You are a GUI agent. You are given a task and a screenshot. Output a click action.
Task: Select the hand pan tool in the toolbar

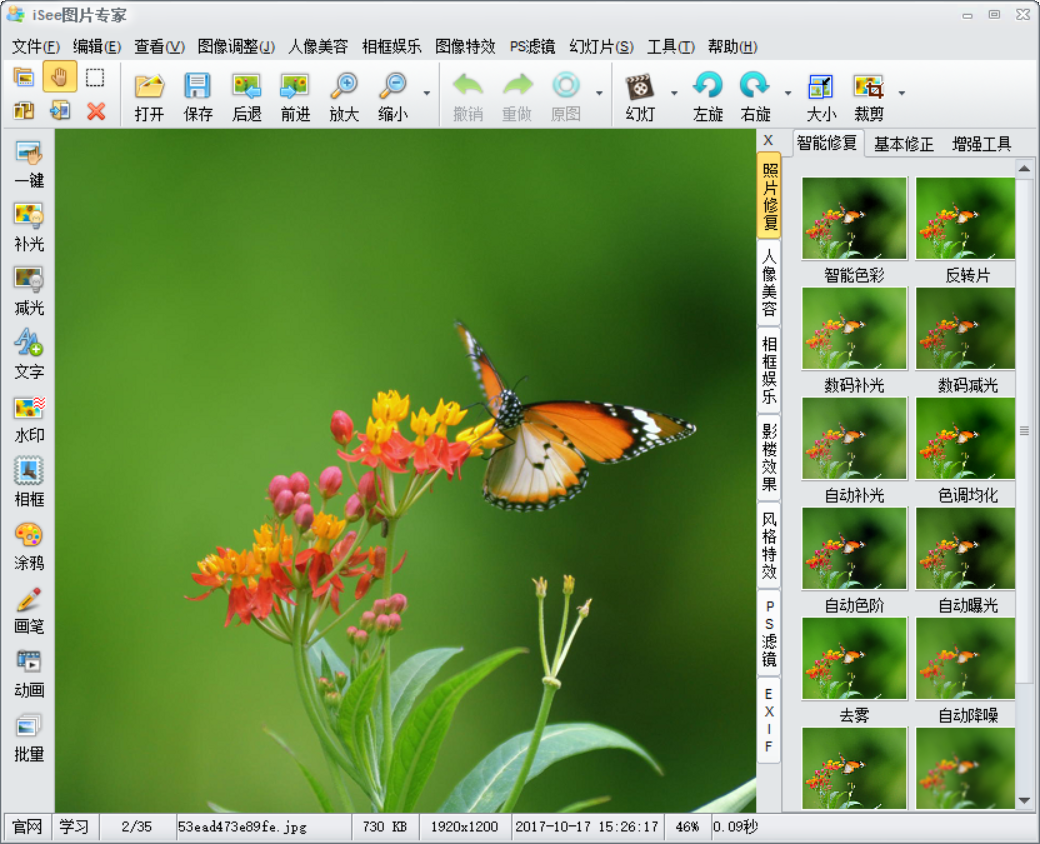[59, 77]
